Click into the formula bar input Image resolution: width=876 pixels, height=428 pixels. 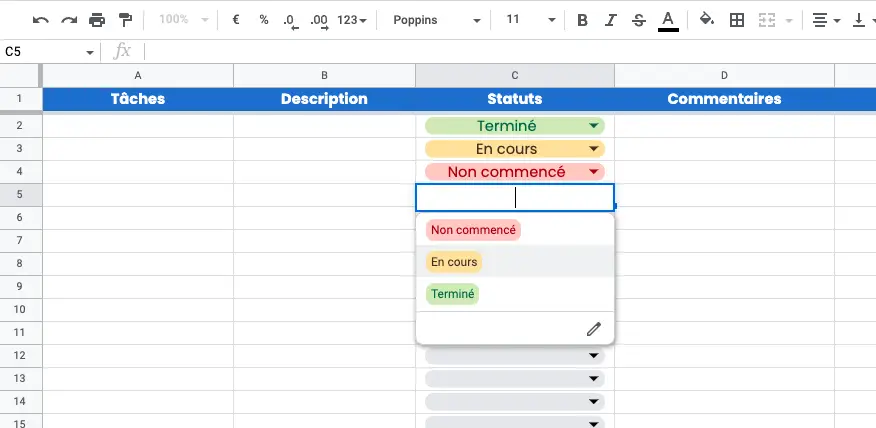[x=510, y=52]
